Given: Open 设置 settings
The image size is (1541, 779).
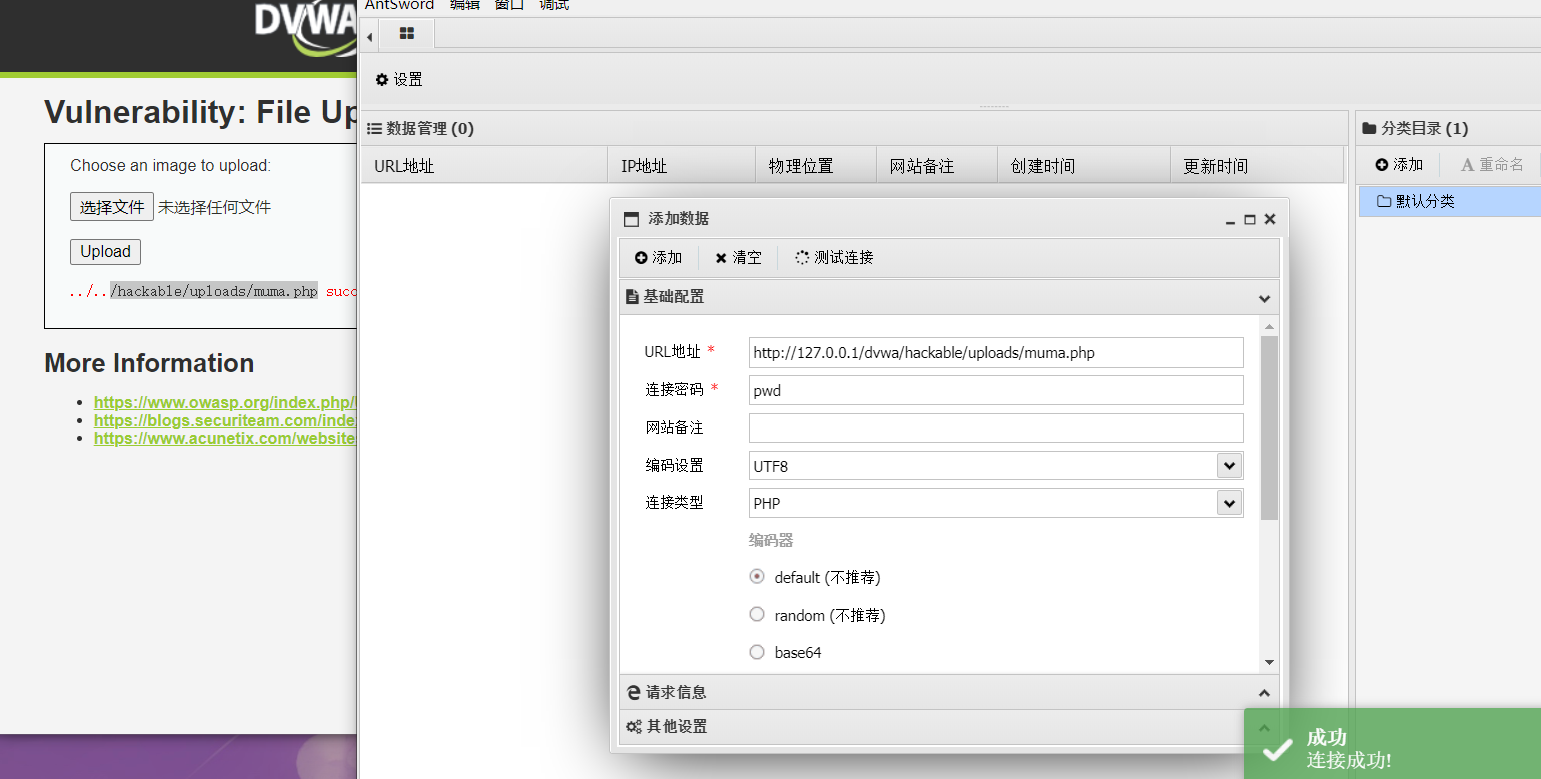Looking at the screenshot, I should [x=399, y=79].
